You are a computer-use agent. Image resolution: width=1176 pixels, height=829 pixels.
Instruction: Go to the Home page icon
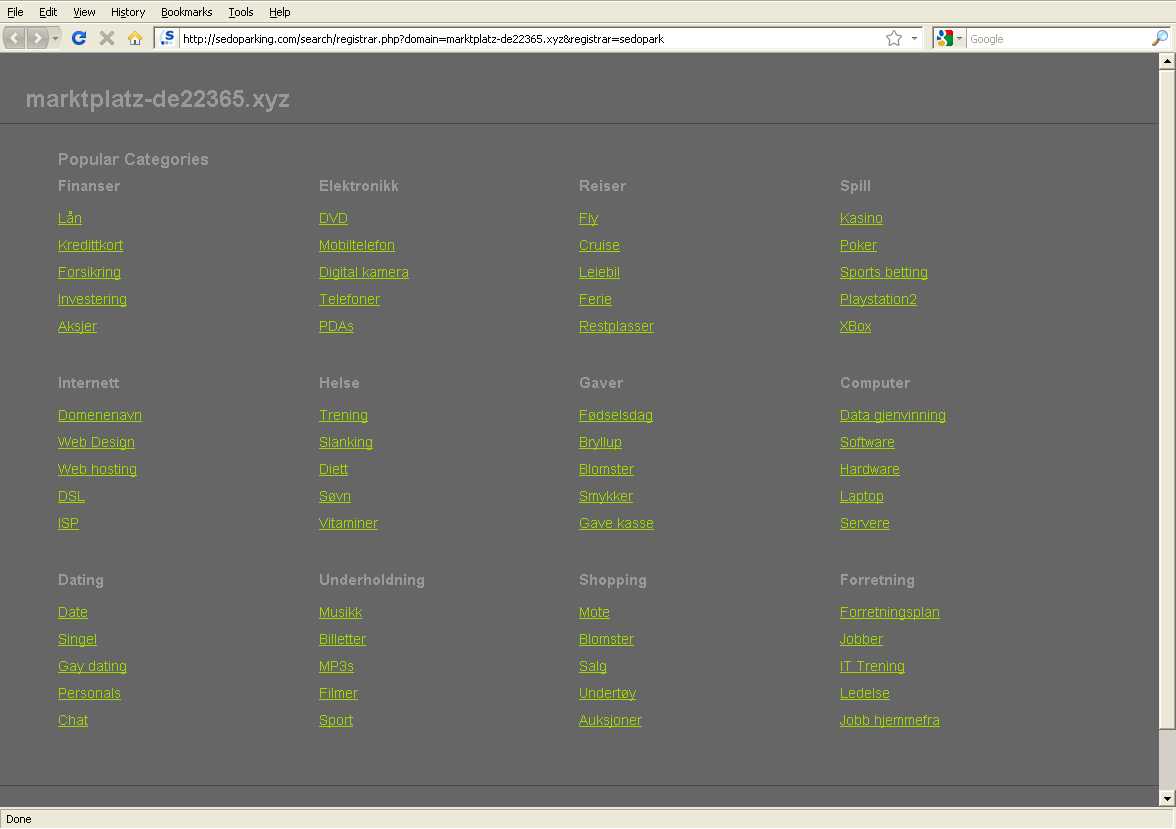point(135,38)
